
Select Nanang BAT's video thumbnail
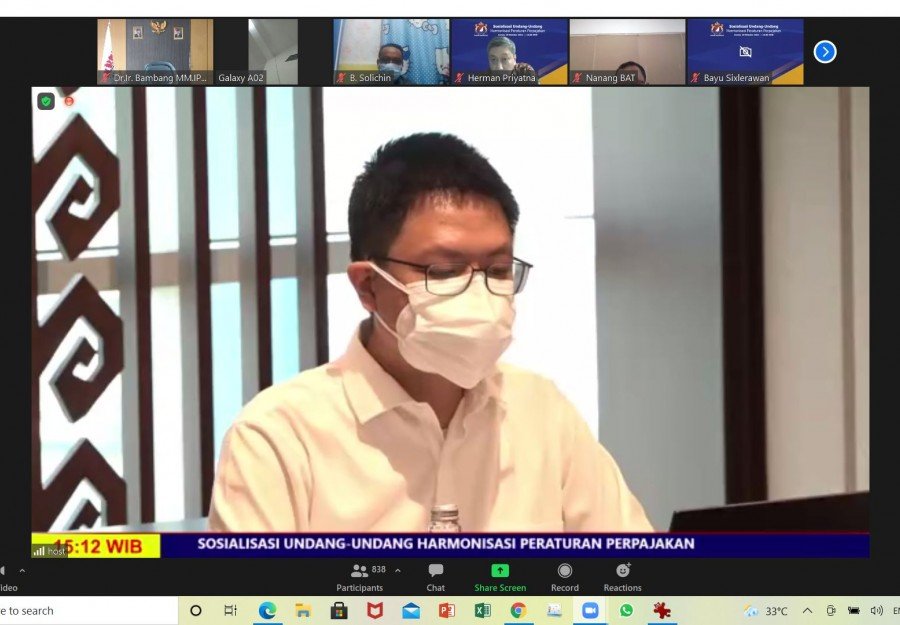pos(627,52)
